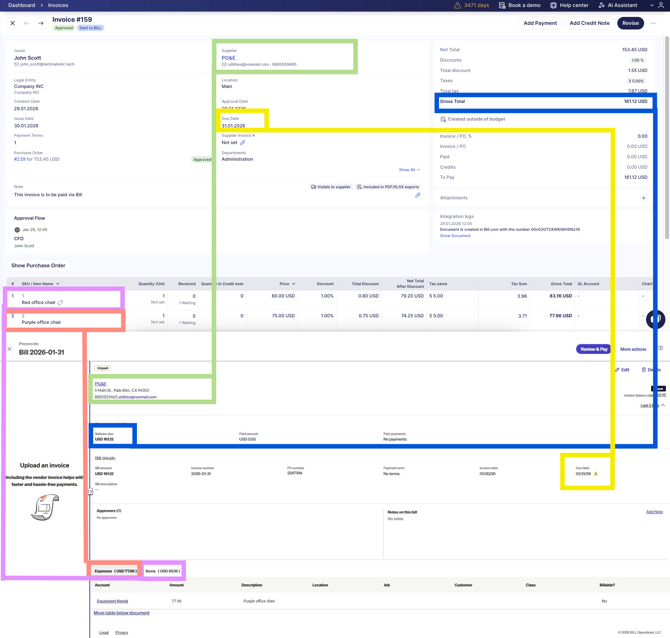Go to the previous invoice with the left arrow

tap(26, 23)
